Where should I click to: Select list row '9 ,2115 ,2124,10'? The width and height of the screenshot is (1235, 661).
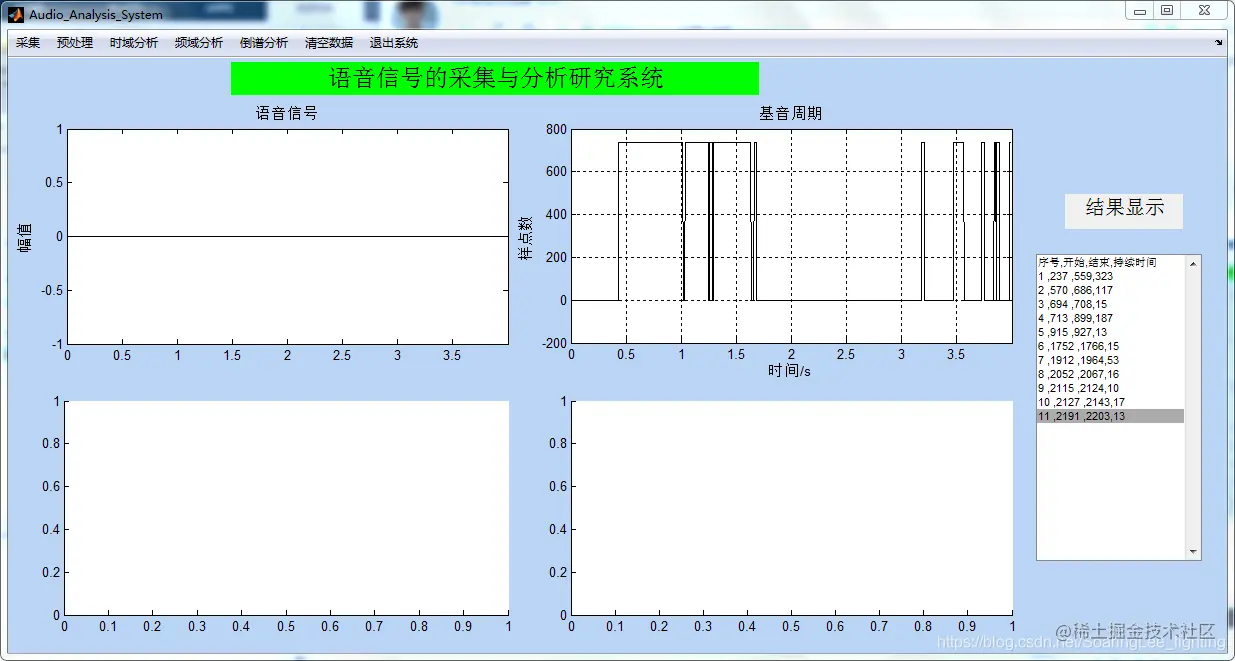1110,388
